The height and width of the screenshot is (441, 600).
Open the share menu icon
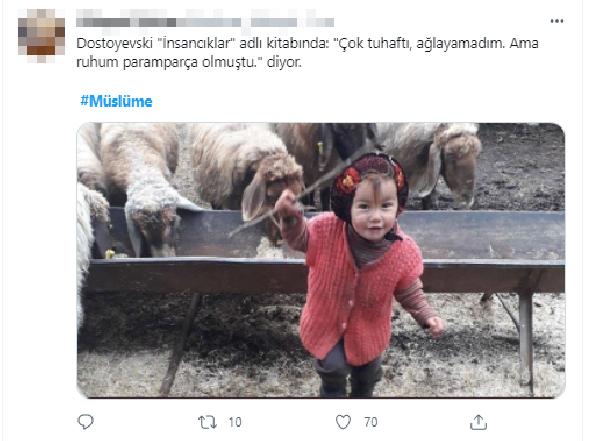(x=479, y=421)
